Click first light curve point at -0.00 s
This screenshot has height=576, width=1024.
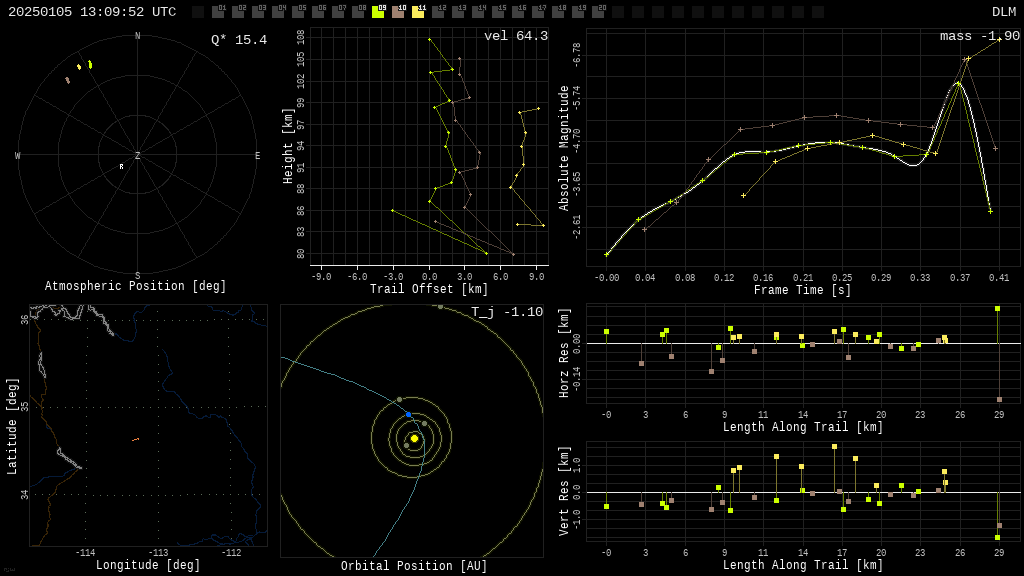coord(607,255)
